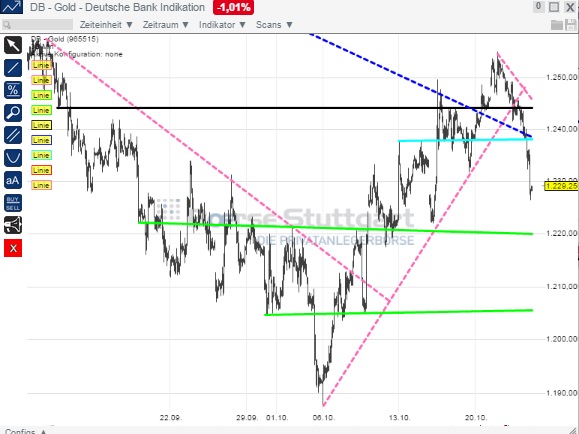Open the Zeiteinheit dropdown menu

[x=106, y=25]
